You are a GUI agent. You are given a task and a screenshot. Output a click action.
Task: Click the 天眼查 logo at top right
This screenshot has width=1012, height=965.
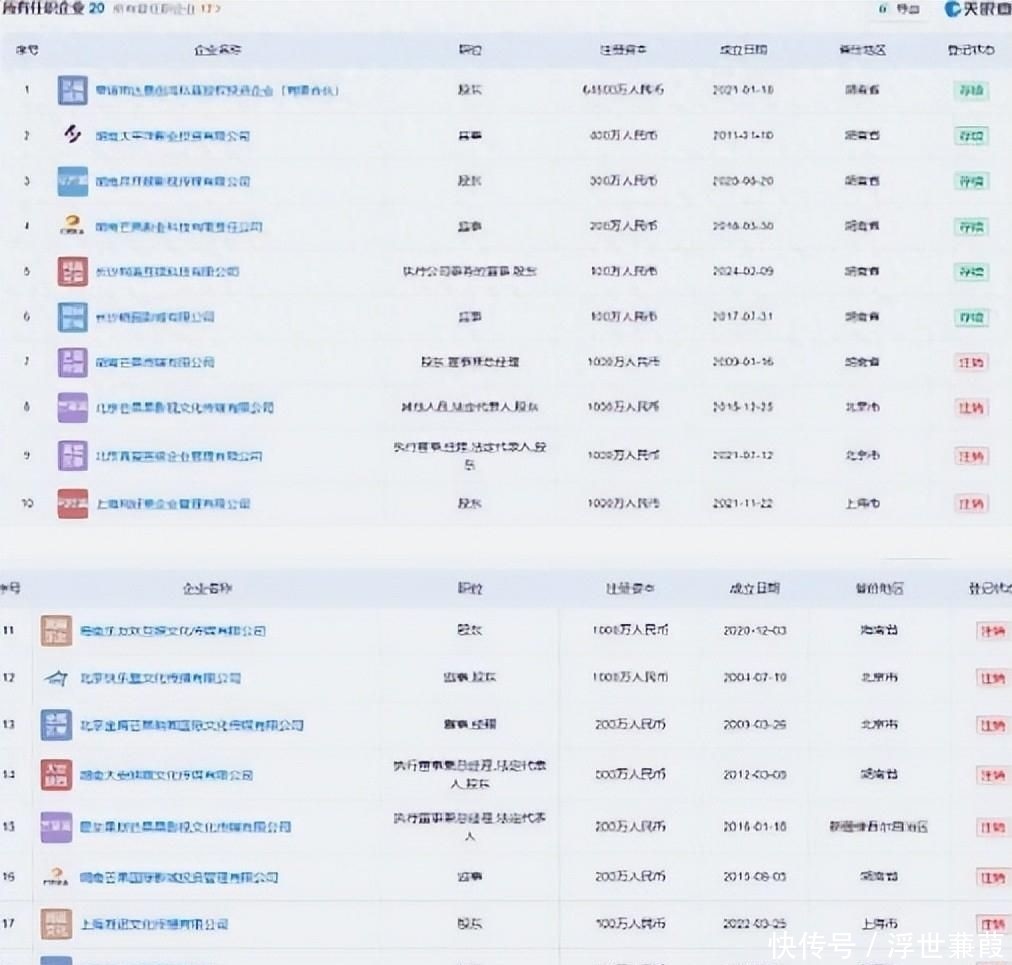click(975, 10)
